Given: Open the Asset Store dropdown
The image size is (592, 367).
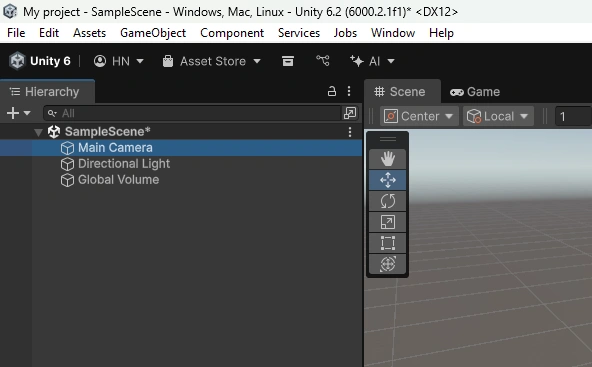Looking at the screenshot, I should (x=211, y=61).
